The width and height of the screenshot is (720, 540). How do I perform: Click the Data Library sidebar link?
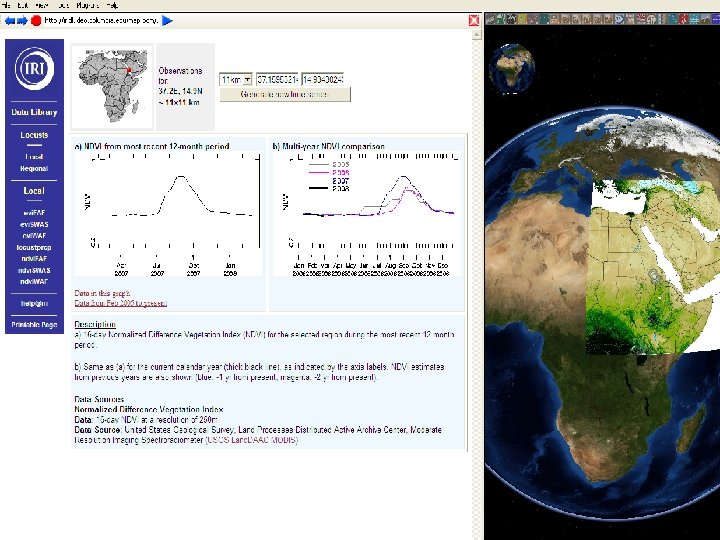[34, 112]
